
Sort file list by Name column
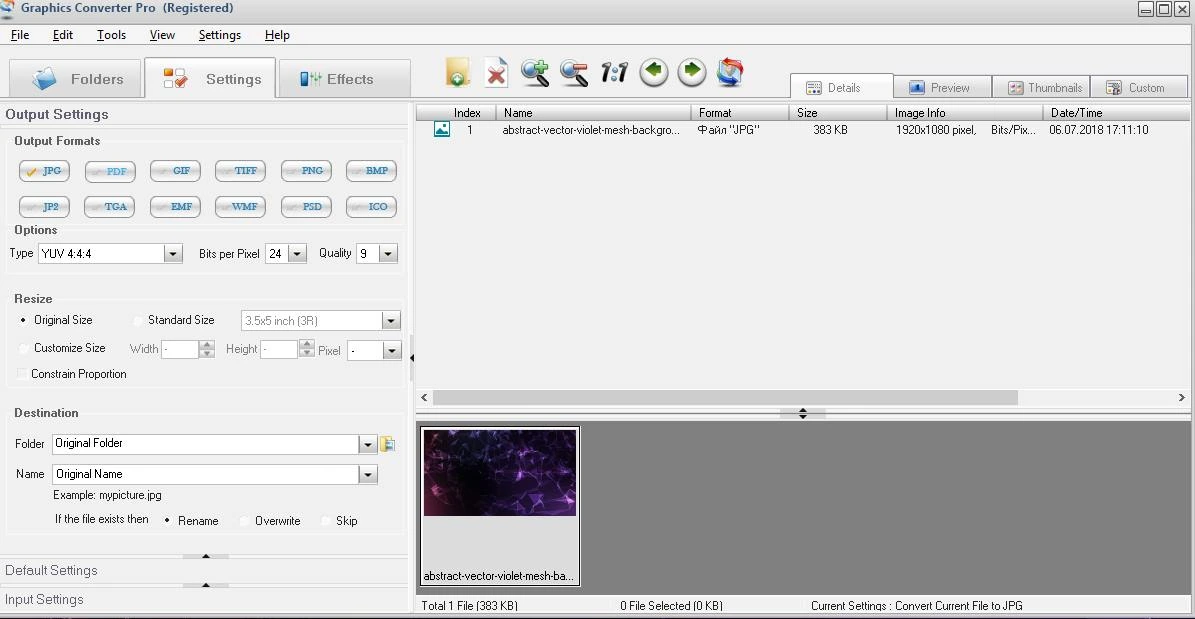pos(593,113)
